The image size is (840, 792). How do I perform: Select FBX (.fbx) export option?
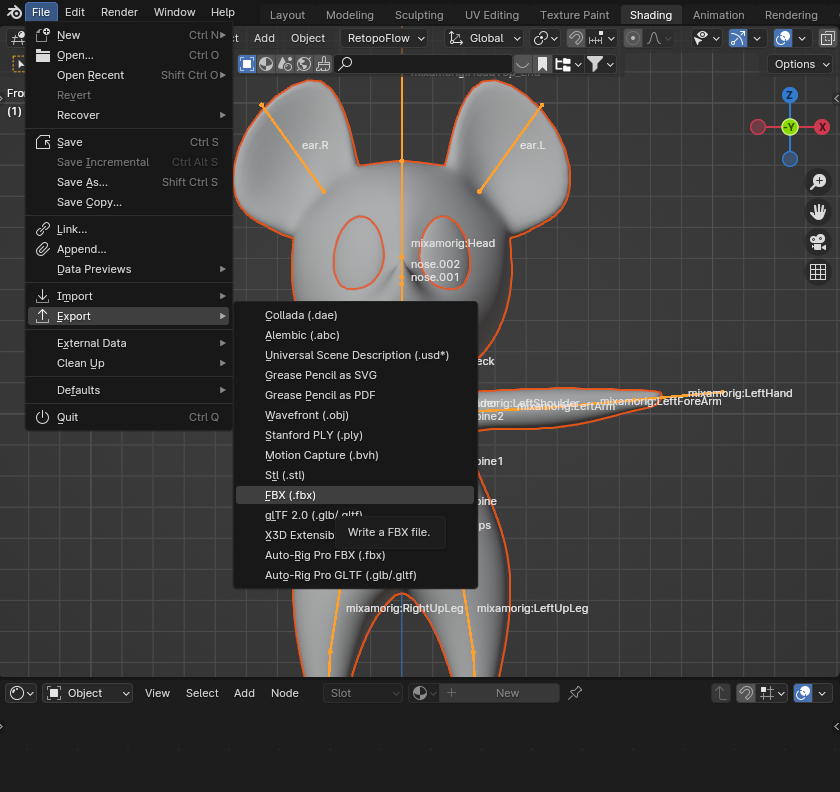pyautogui.click(x=355, y=495)
